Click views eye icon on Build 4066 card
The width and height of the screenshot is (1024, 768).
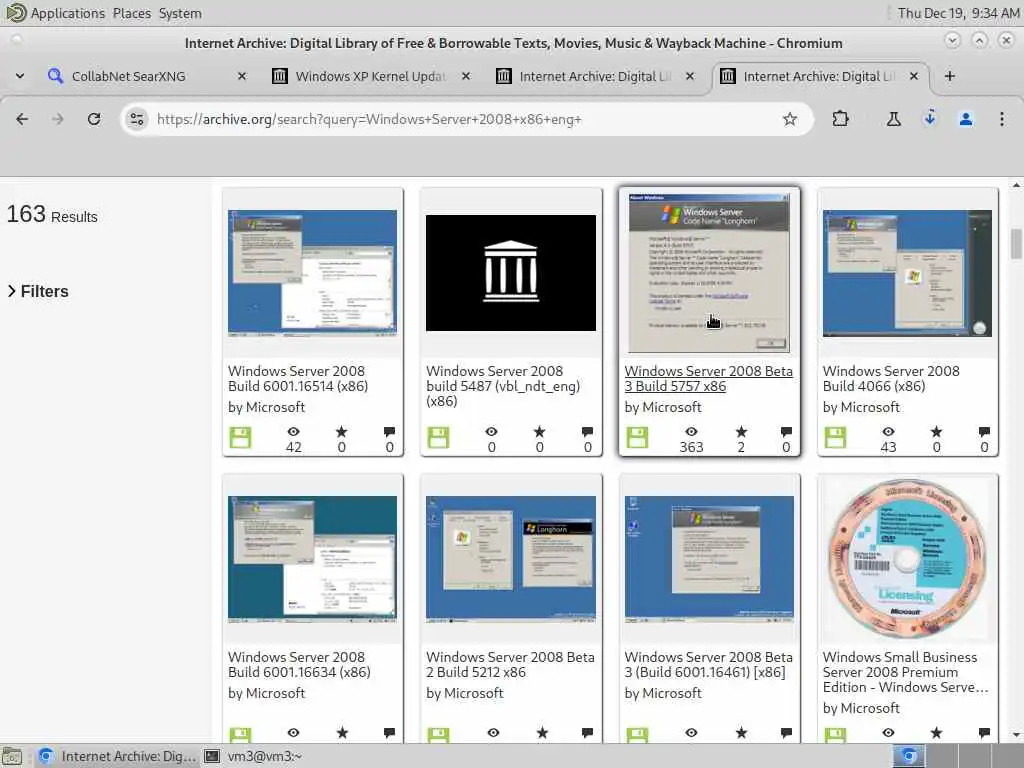(889, 432)
